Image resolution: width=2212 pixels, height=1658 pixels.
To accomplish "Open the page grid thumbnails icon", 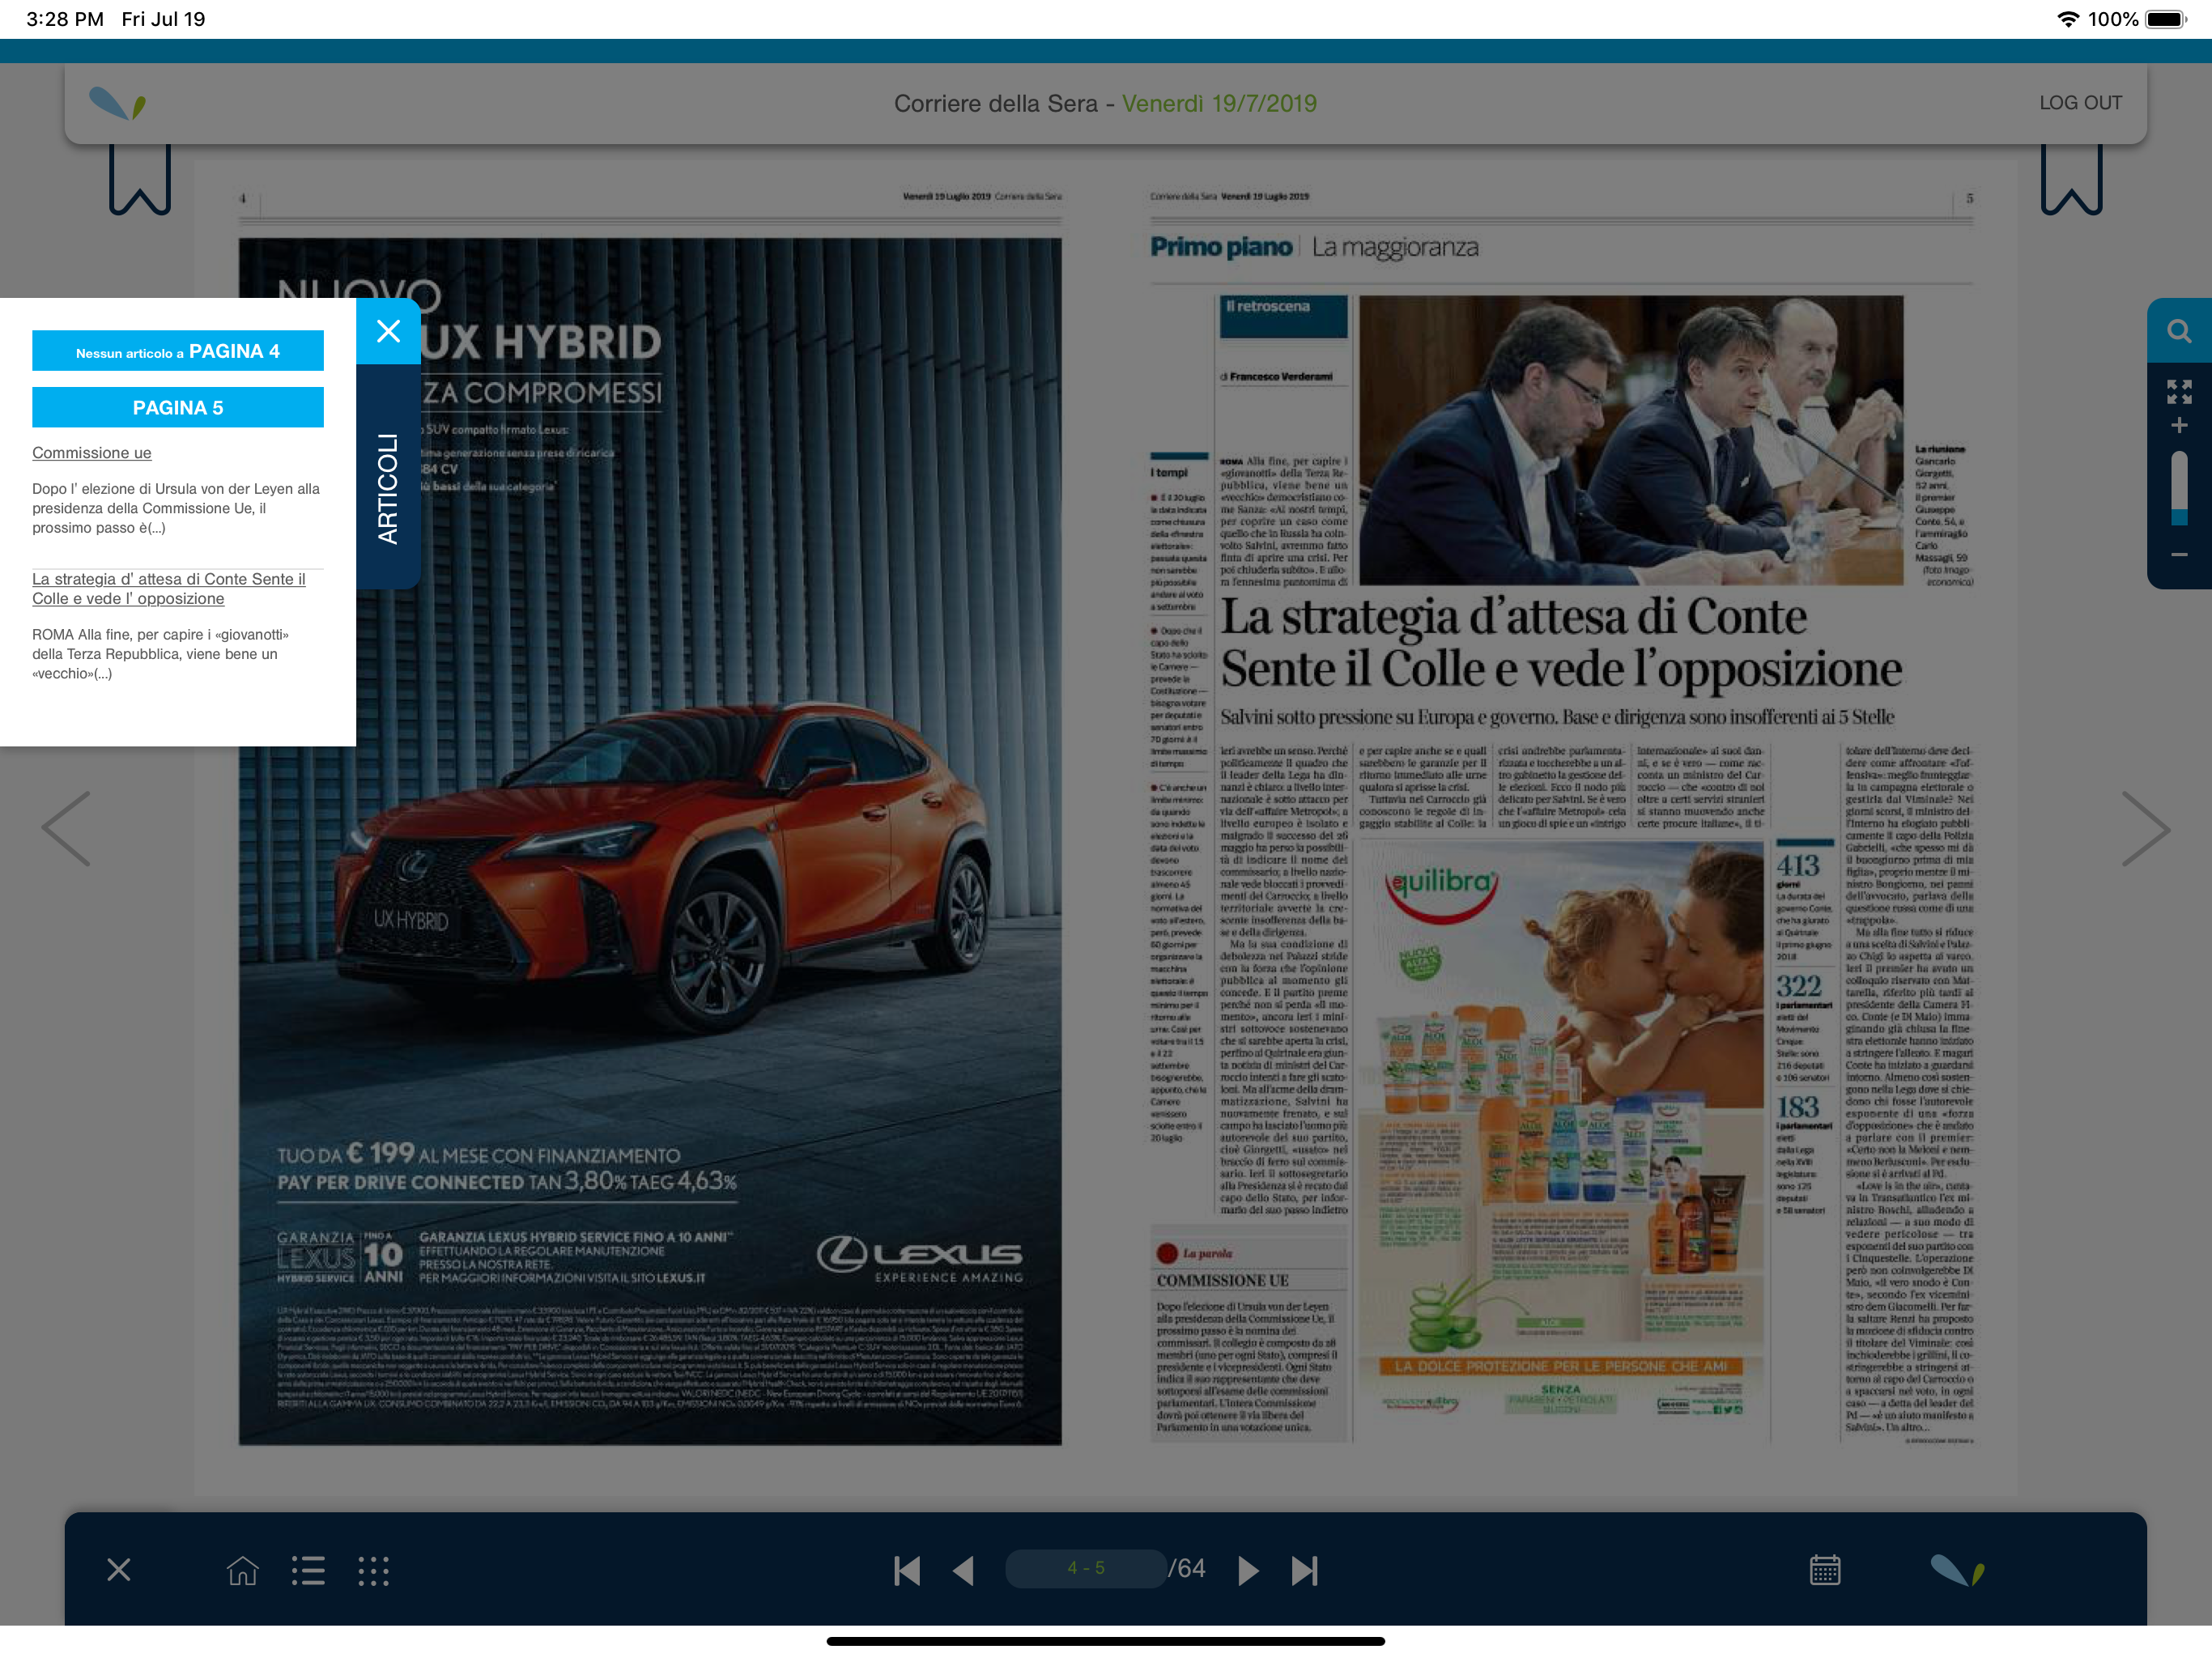I will click(x=373, y=1570).
